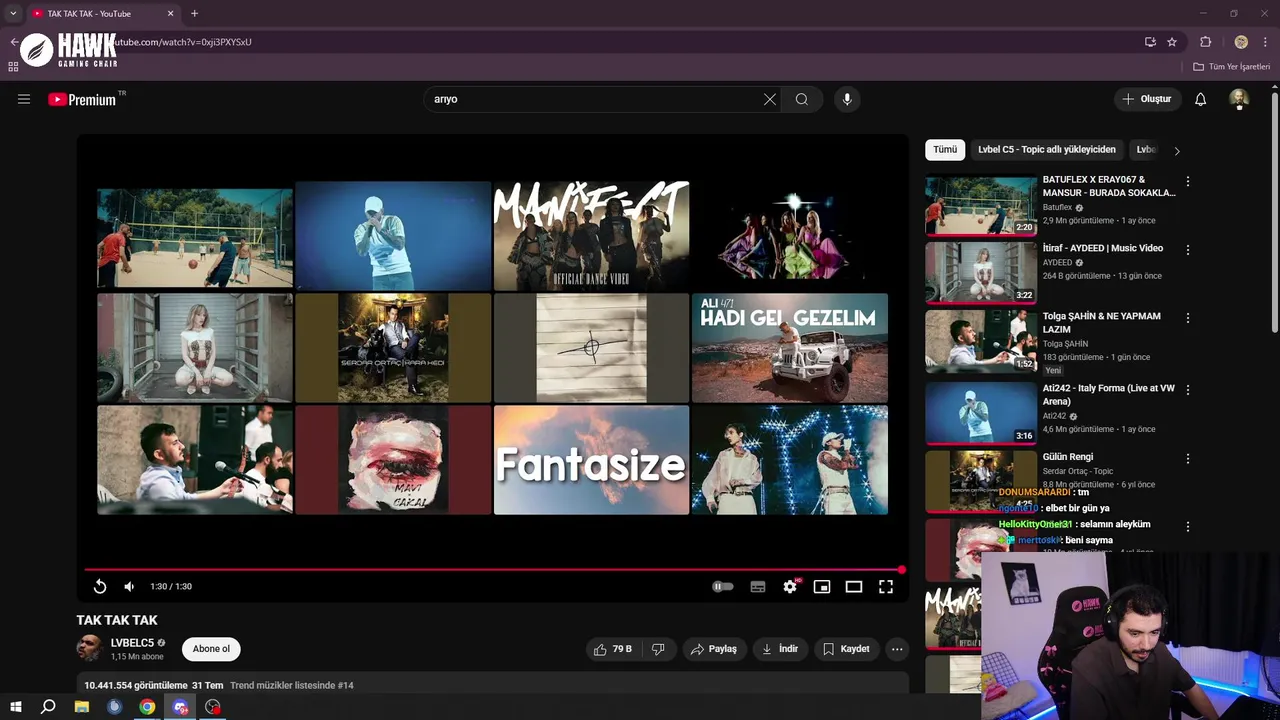Viewport: 1280px width, 720px height.
Task: Close the TAK TAK TAK tab
Action: point(170,13)
